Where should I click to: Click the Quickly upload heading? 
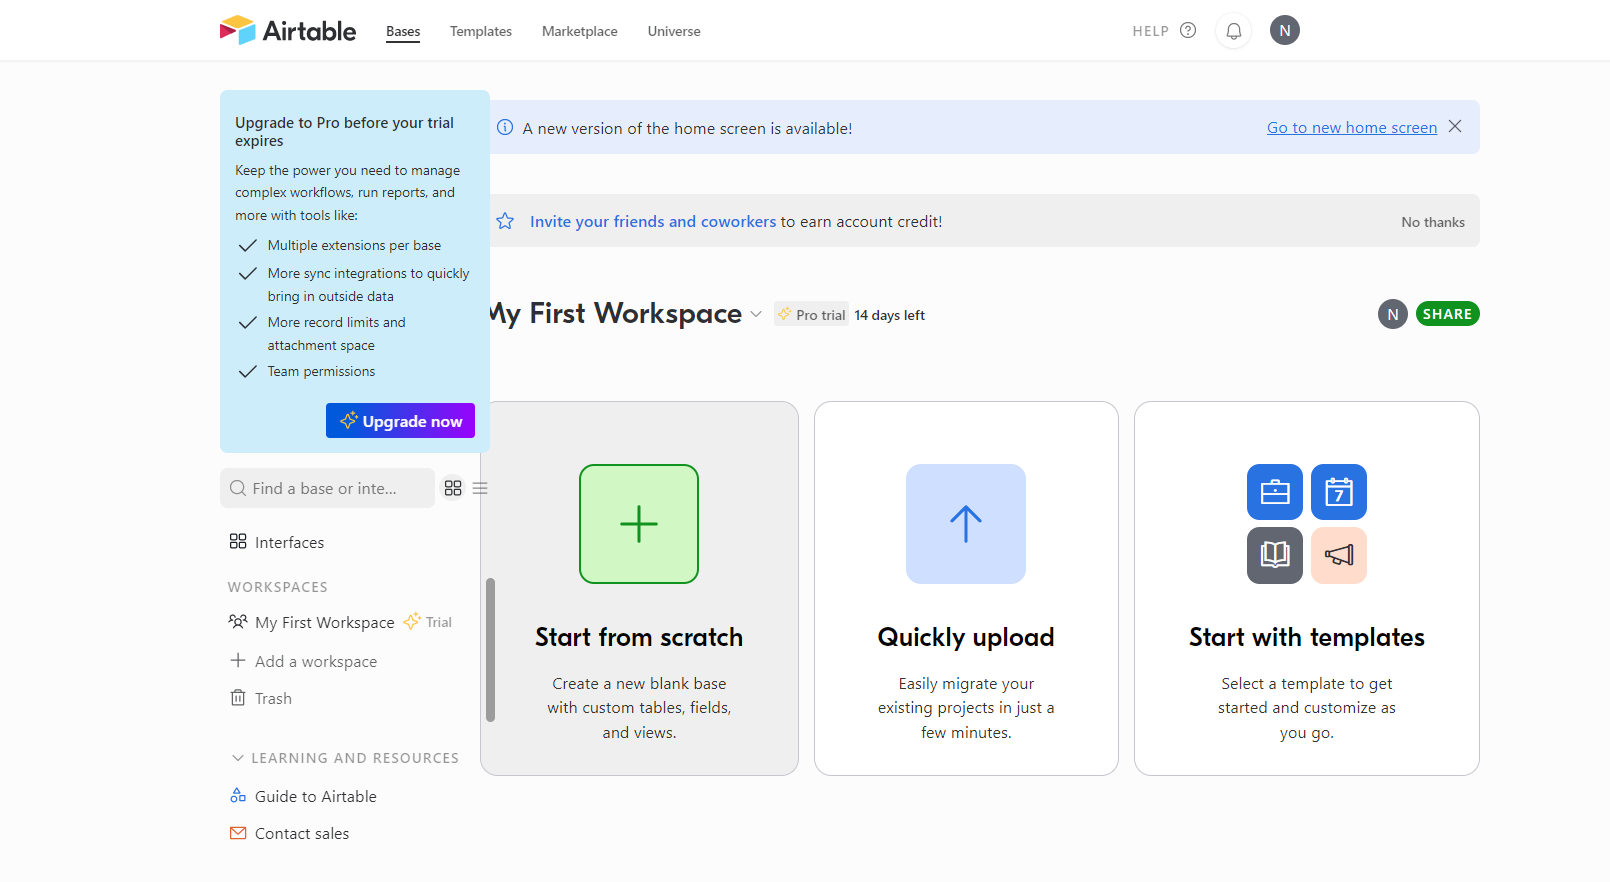[x=966, y=637]
